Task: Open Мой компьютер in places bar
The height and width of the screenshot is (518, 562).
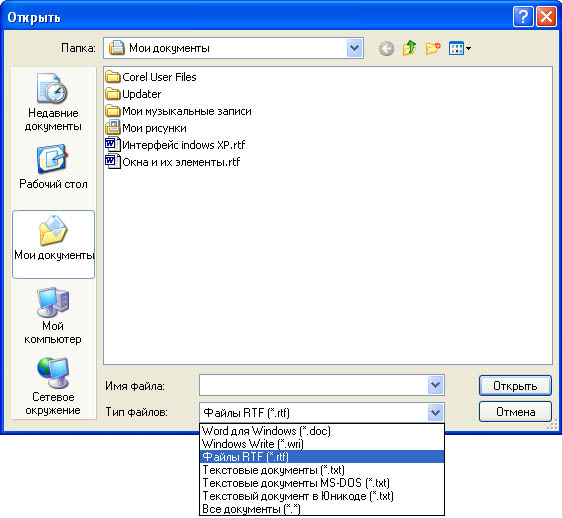Action: (x=53, y=316)
